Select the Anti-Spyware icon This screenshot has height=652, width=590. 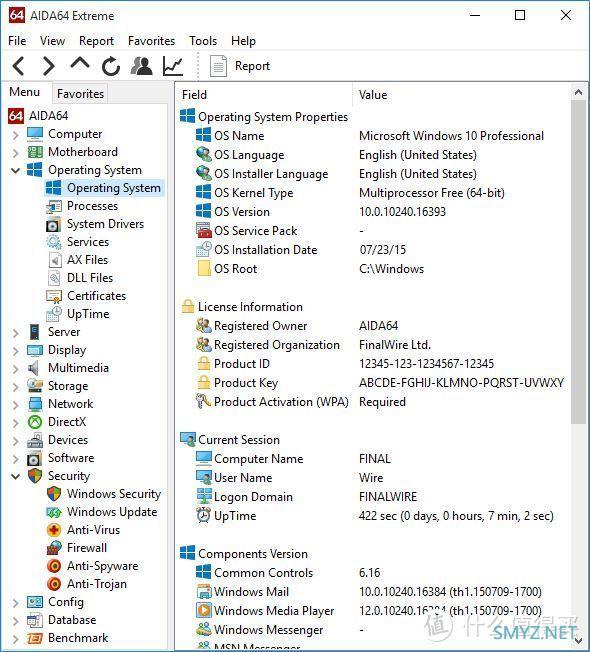54,566
